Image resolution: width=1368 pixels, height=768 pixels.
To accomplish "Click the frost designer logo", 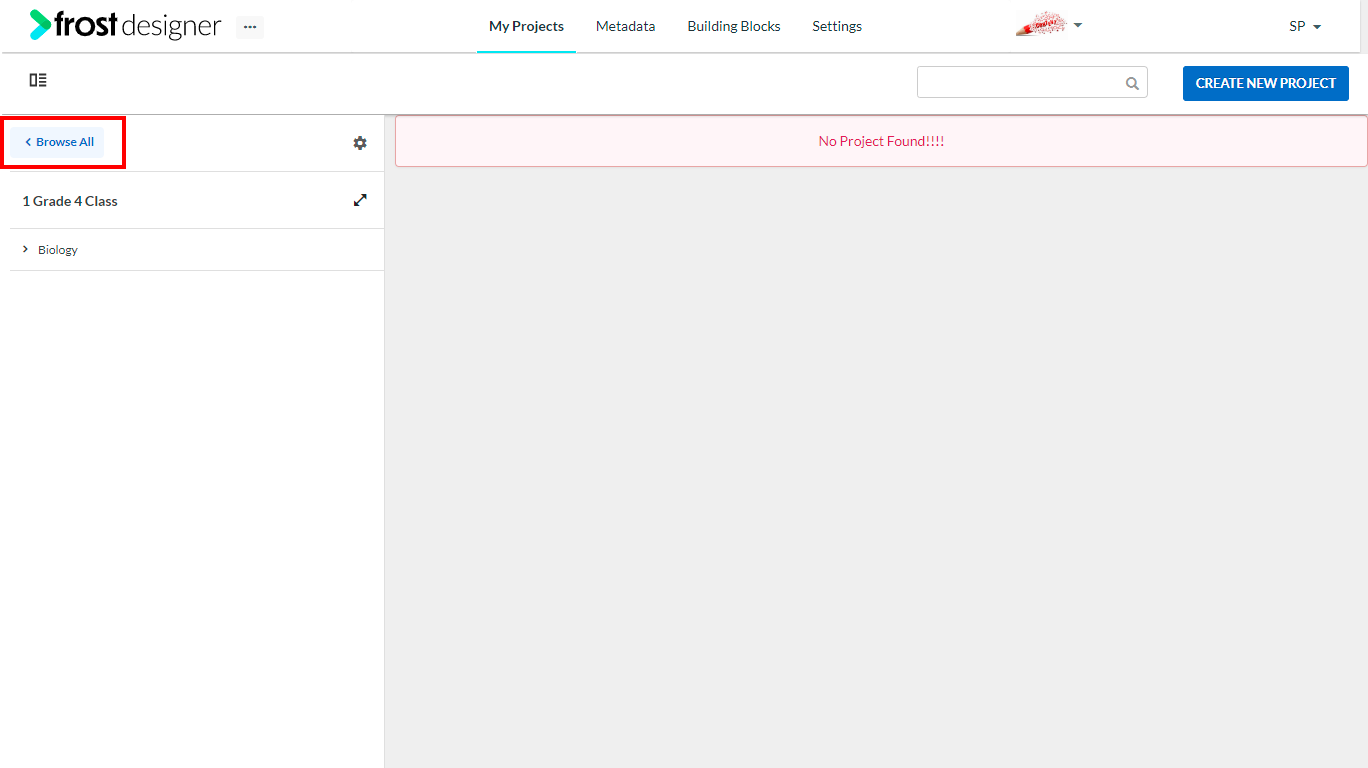I will [125, 25].
